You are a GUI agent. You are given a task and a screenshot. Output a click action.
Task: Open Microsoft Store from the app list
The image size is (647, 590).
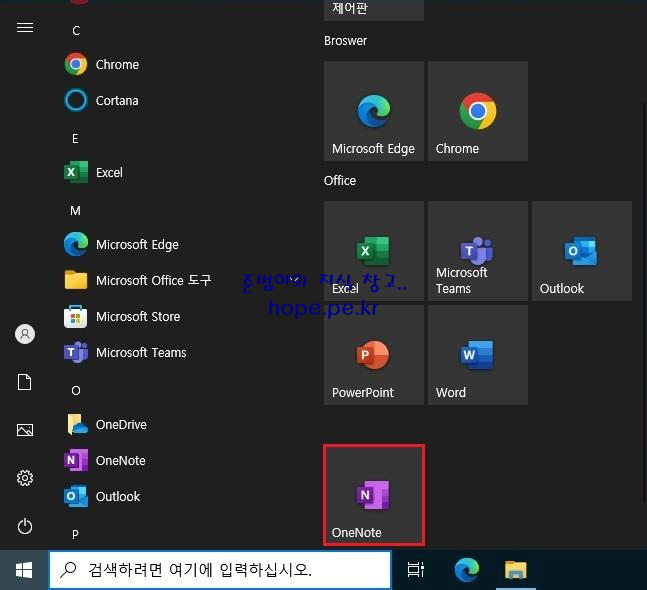pos(122,316)
